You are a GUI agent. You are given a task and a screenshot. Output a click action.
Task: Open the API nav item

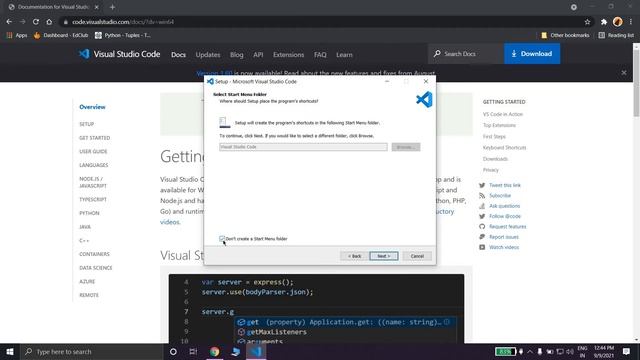(258, 55)
